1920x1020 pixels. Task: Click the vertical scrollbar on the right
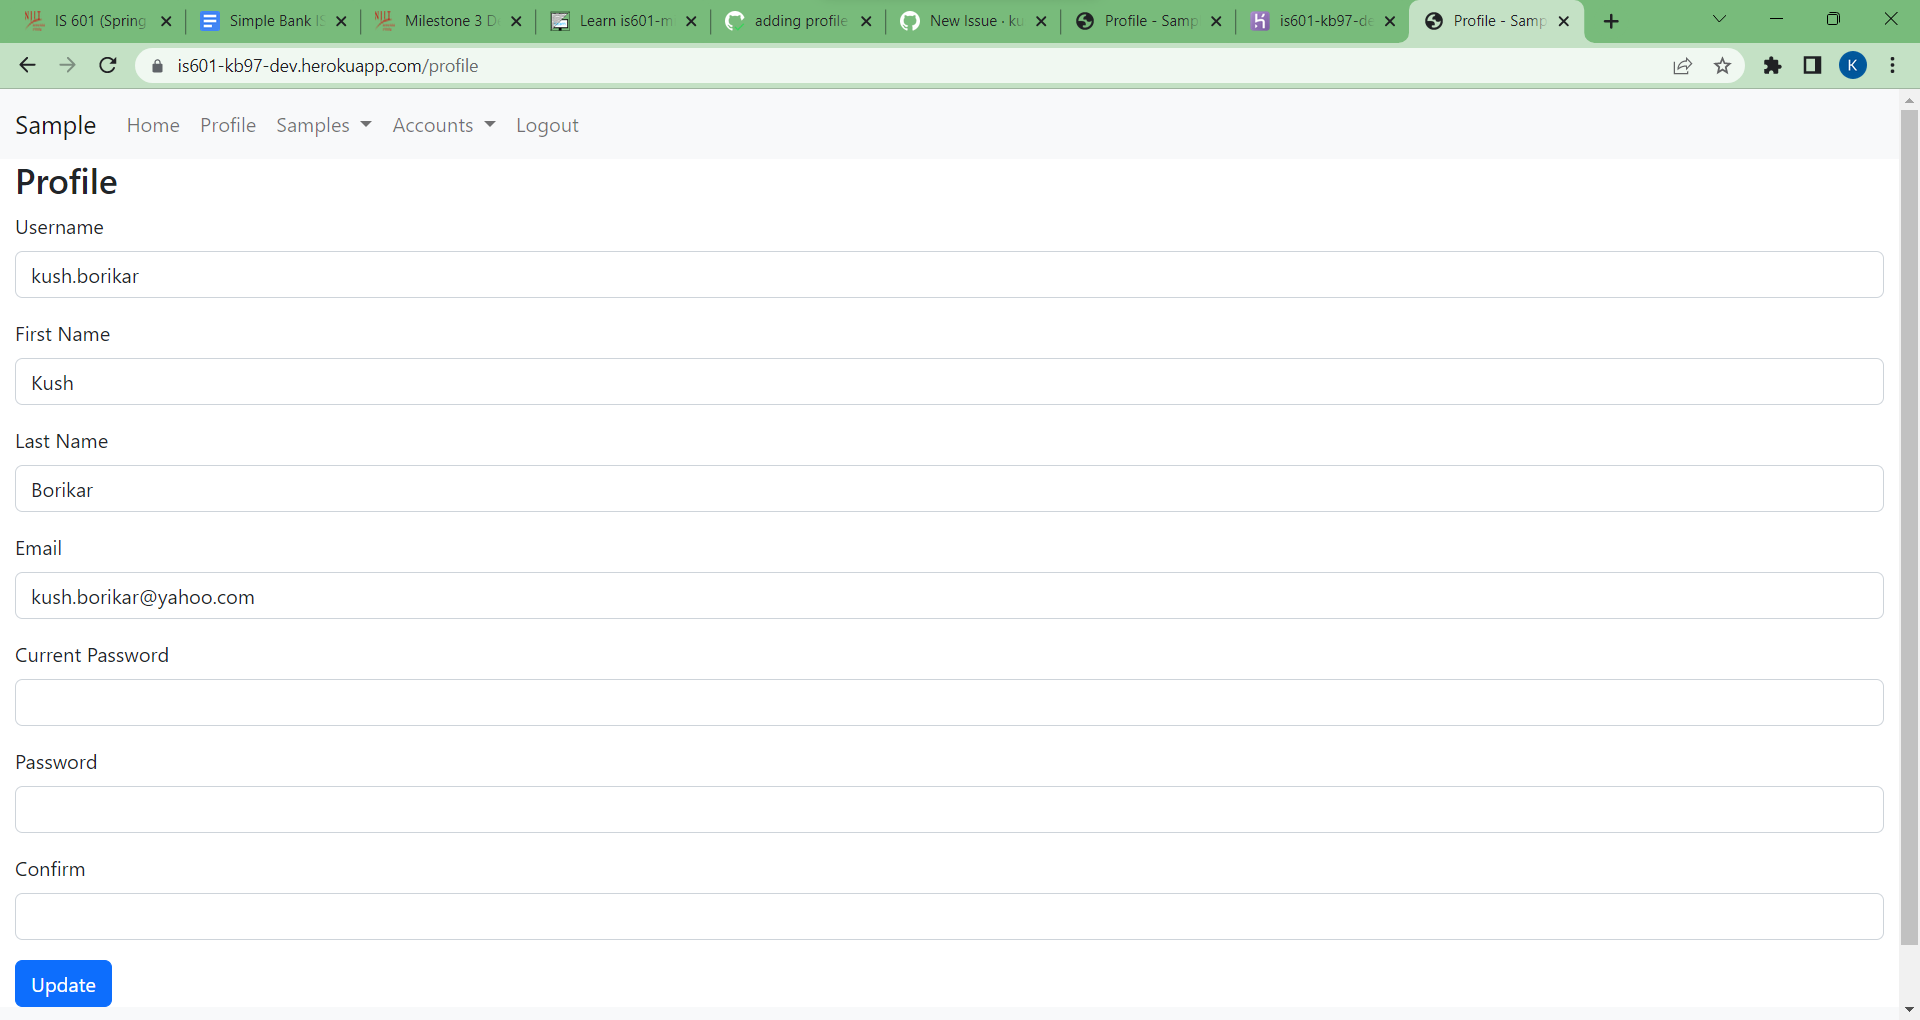[x=1909, y=500]
